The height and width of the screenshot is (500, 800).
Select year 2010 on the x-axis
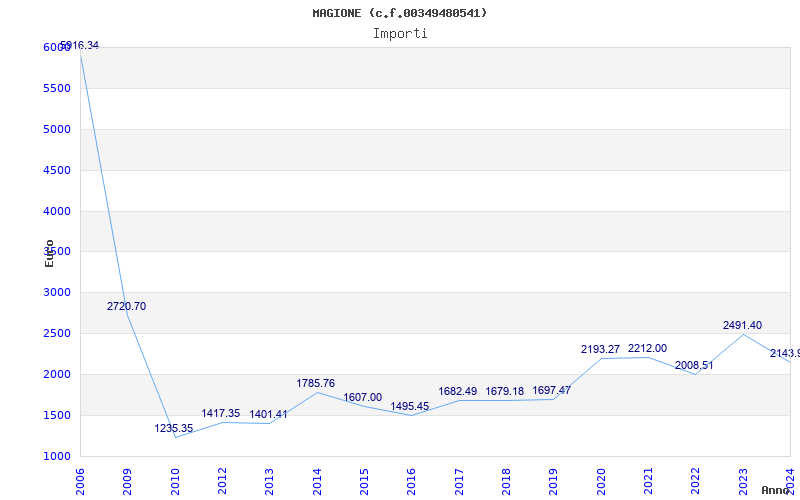[x=175, y=479]
